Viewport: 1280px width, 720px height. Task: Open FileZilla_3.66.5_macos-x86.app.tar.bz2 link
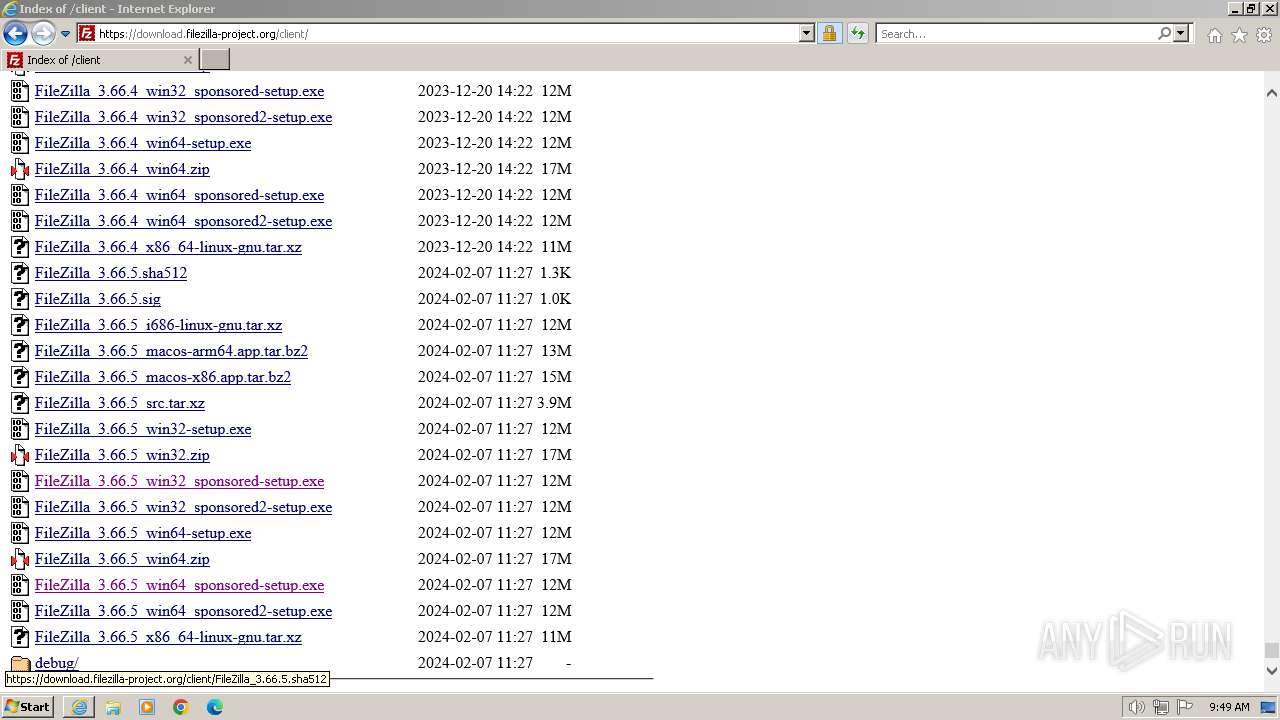163,377
